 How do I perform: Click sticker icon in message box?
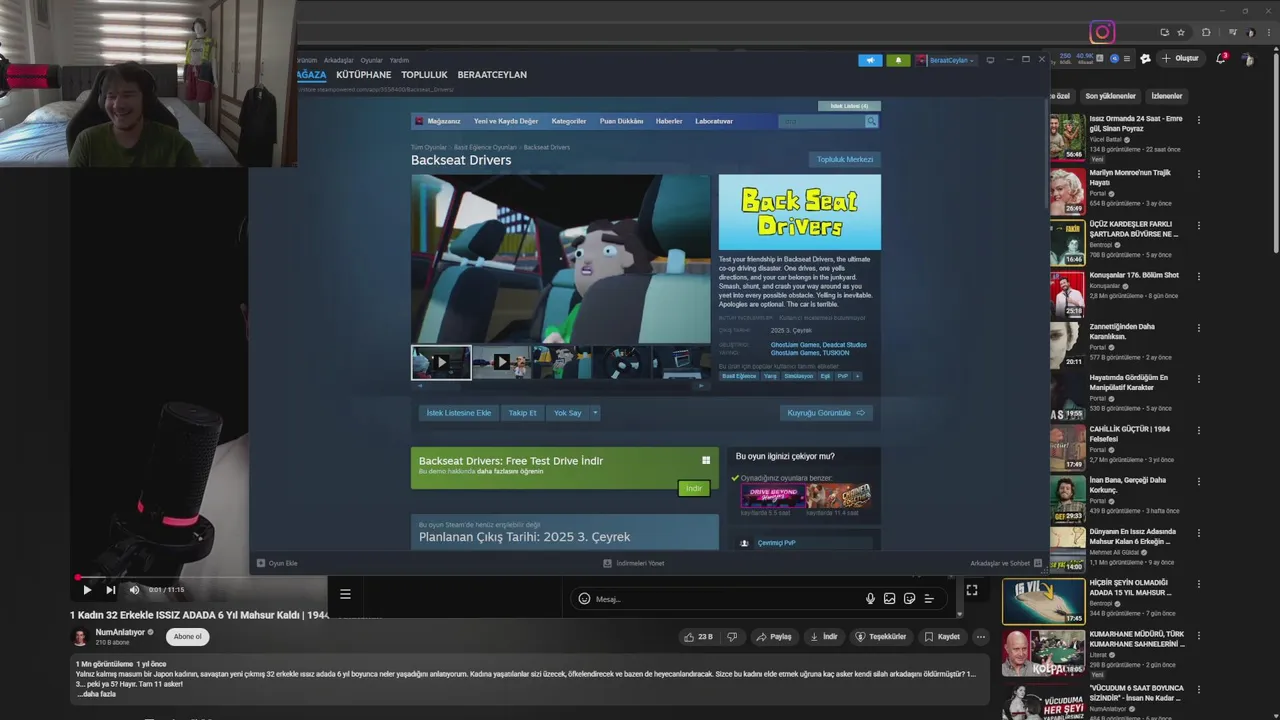909,599
